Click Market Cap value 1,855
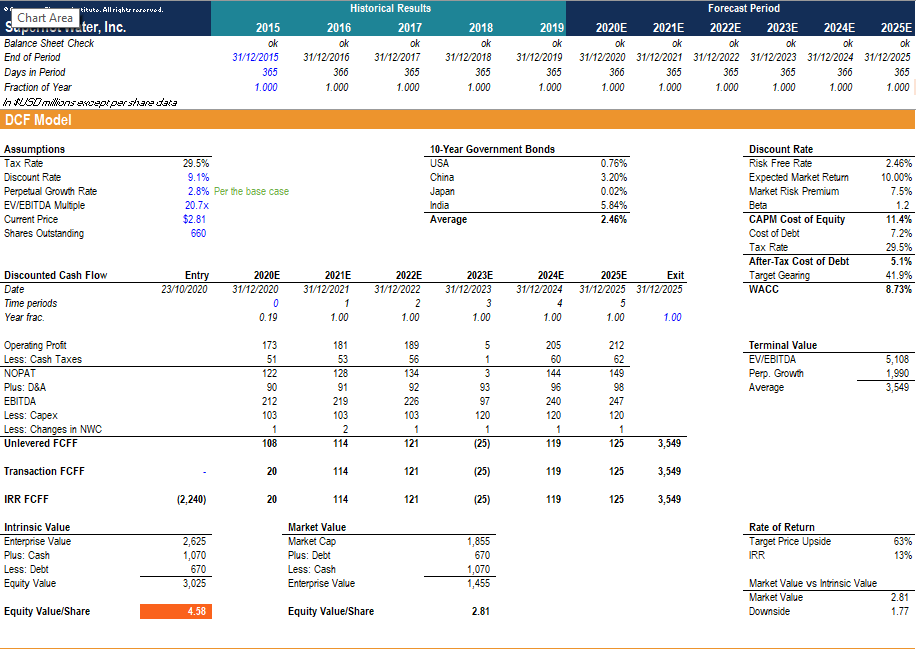 [x=478, y=542]
